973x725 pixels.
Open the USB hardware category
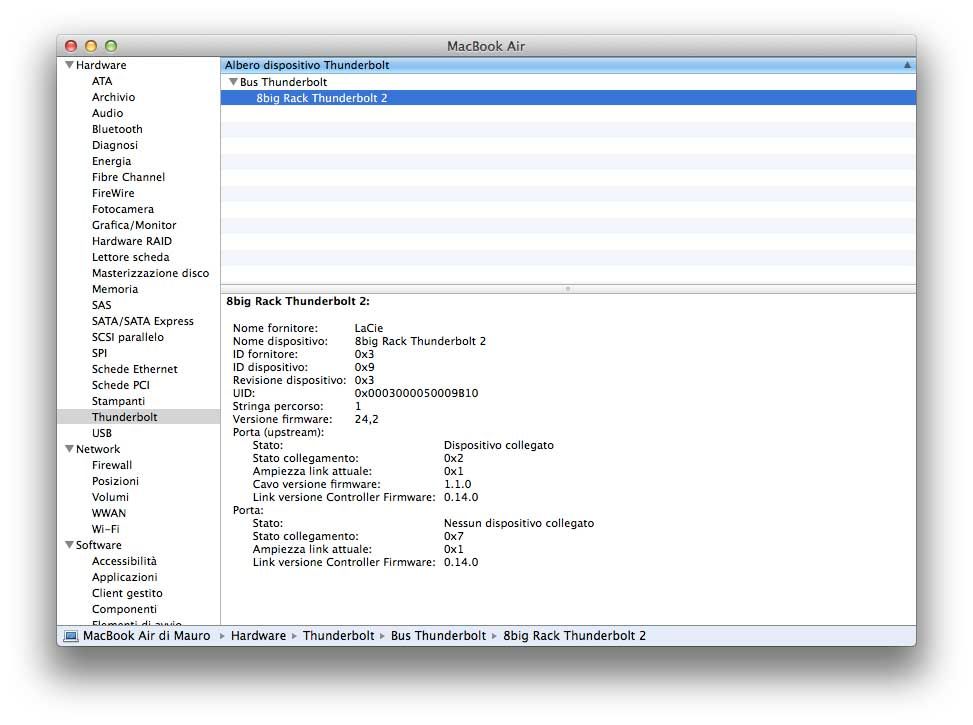pyautogui.click(x=102, y=433)
